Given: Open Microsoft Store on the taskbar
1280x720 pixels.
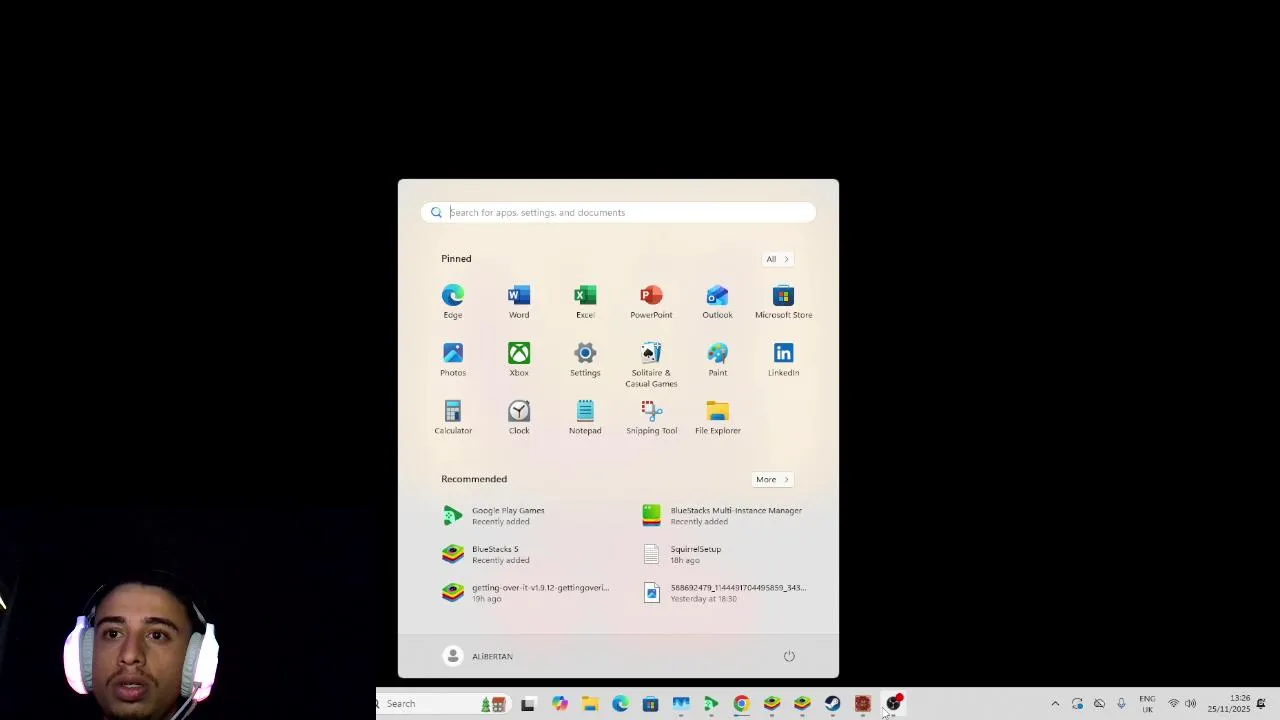Looking at the screenshot, I should [650, 704].
